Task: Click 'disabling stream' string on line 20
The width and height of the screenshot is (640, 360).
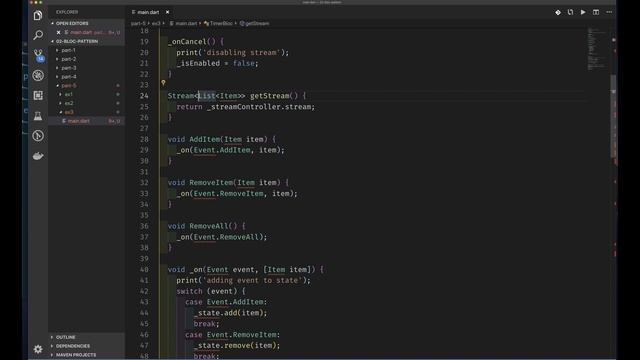Action: [x=241, y=53]
